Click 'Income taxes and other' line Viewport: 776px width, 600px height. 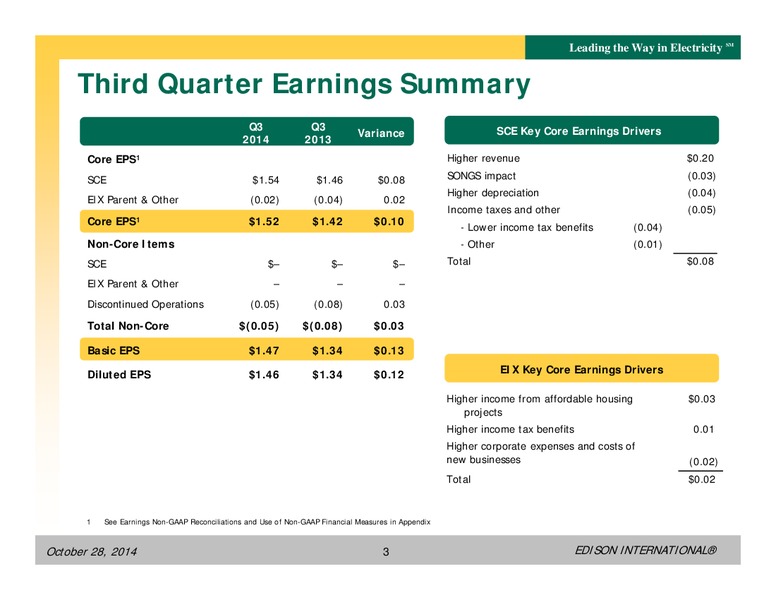click(x=503, y=210)
